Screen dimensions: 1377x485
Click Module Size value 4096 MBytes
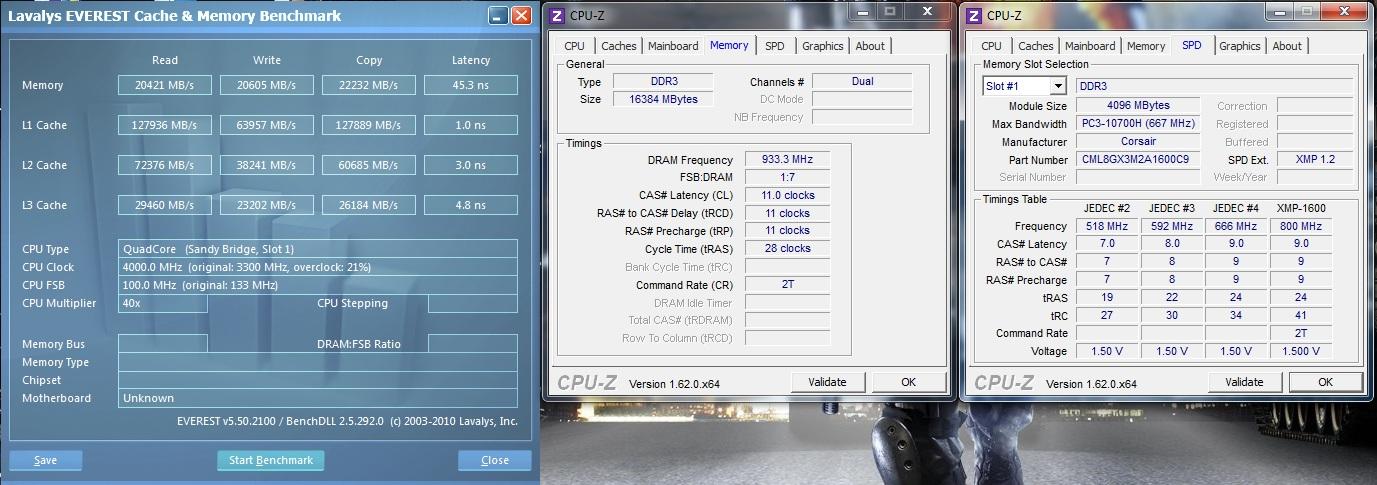(1138, 105)
